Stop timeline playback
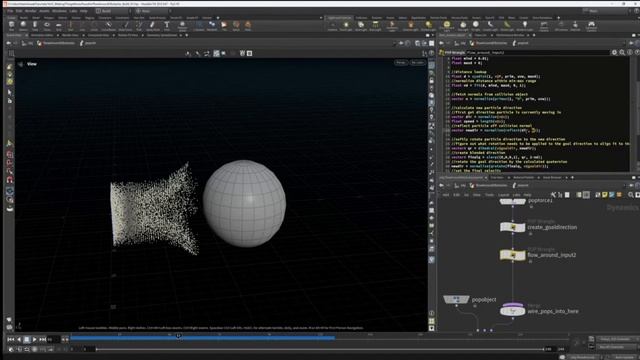Screen dimensions: 640x360 click(27, 339)
